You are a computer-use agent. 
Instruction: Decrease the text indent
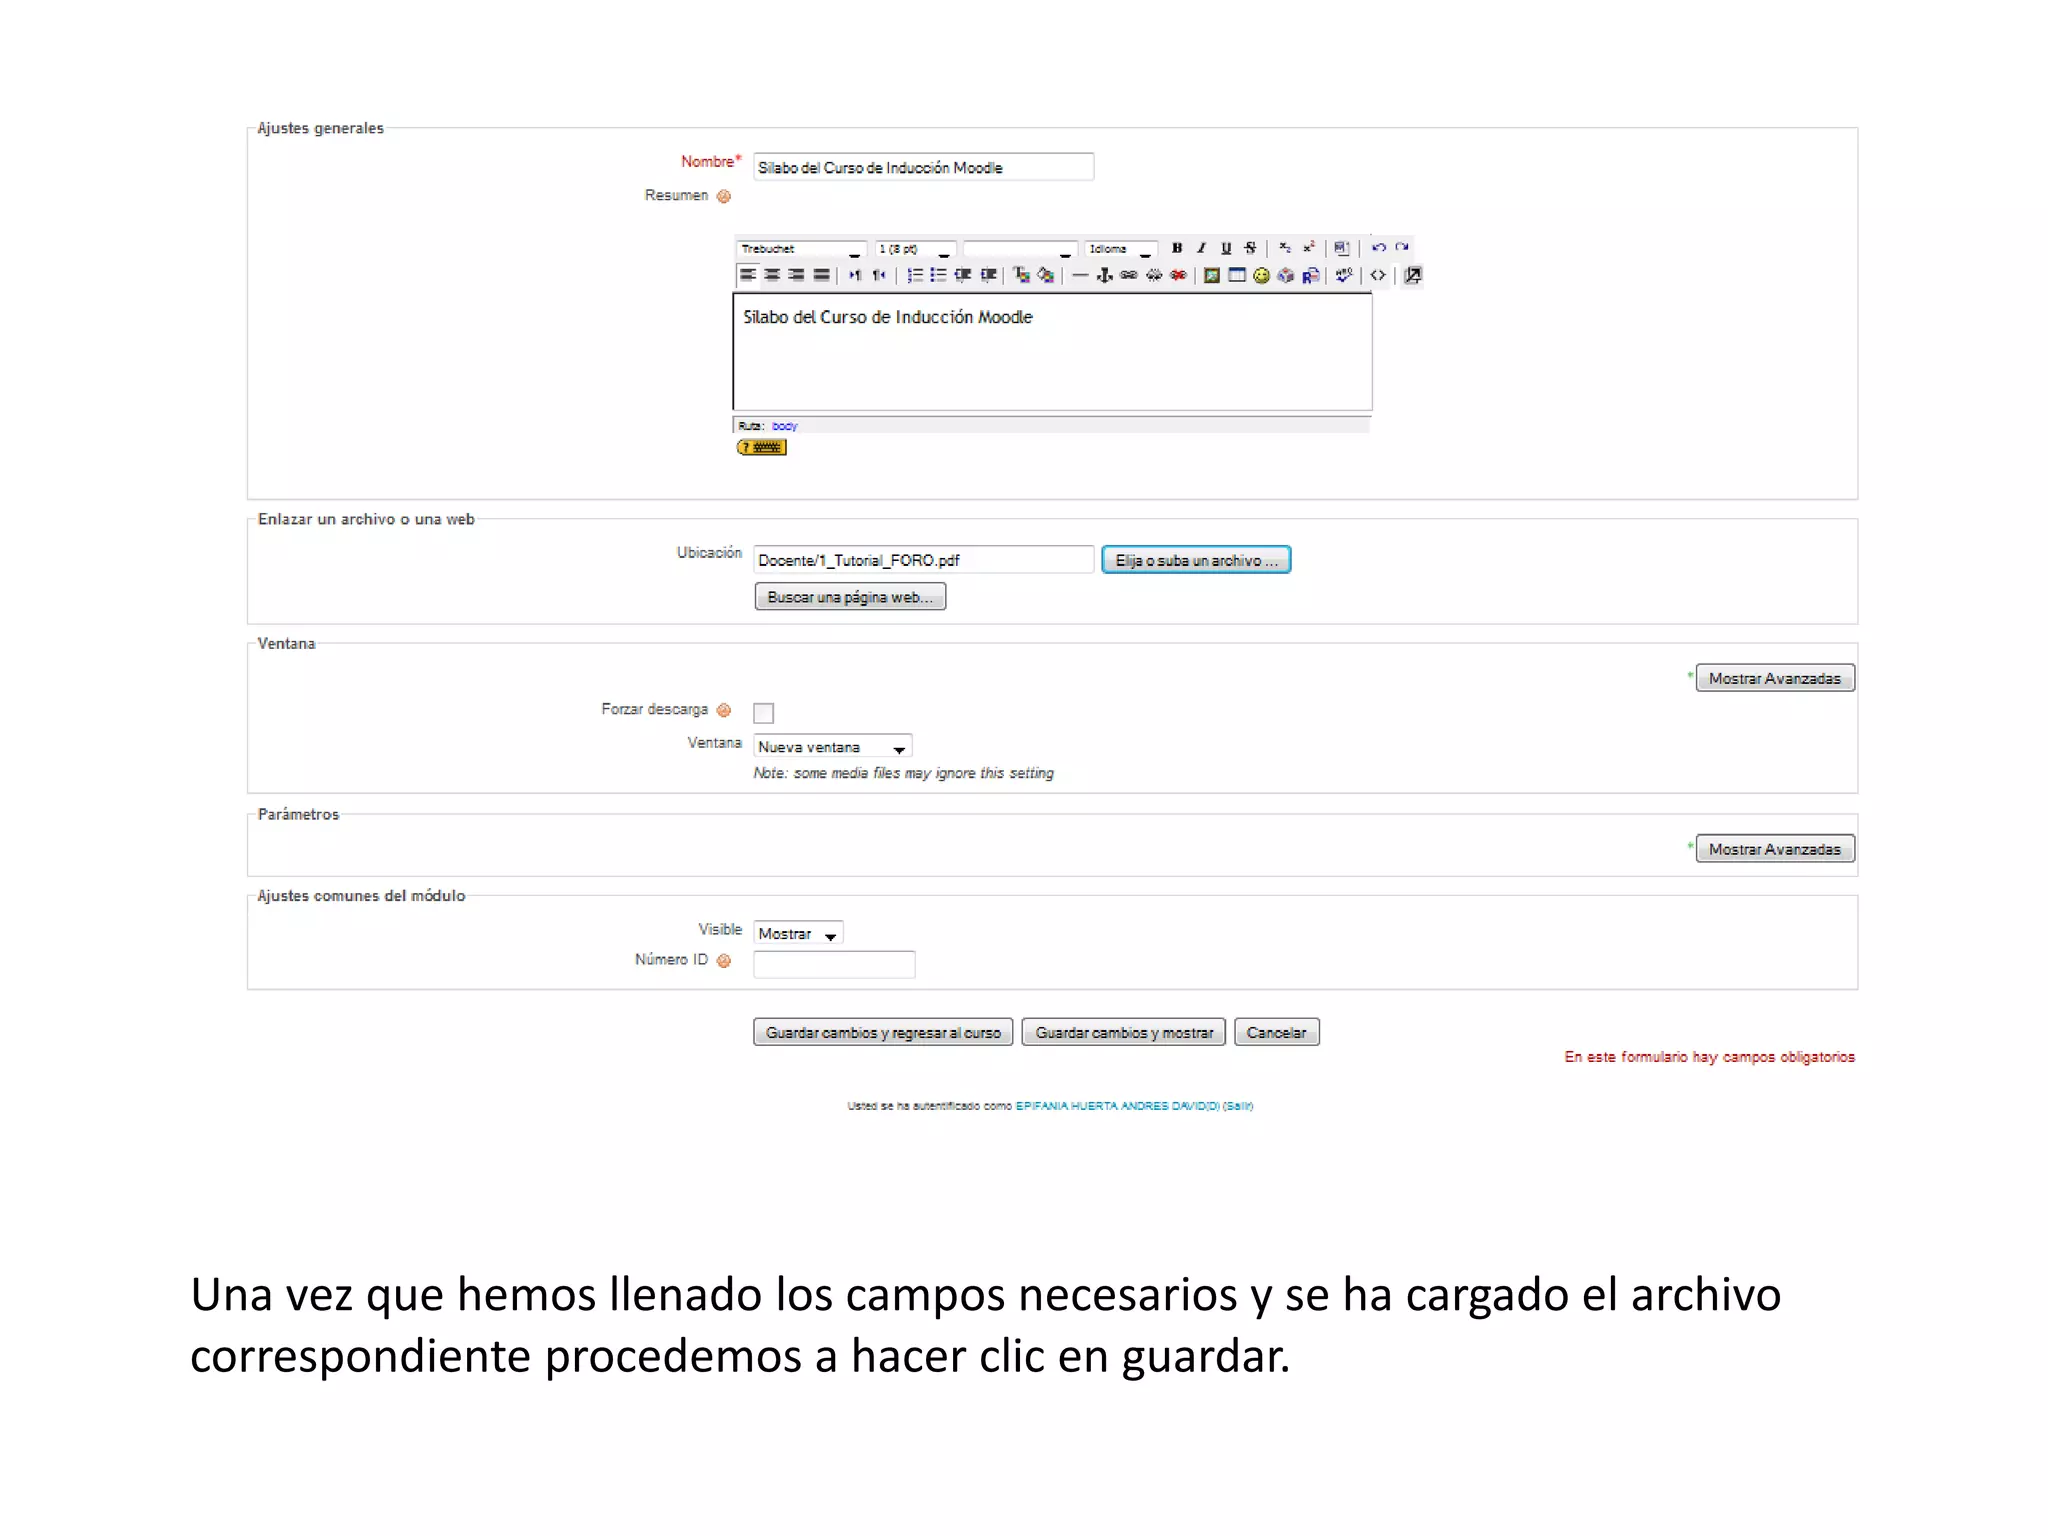pyautogui.click(x=963, y=275)
